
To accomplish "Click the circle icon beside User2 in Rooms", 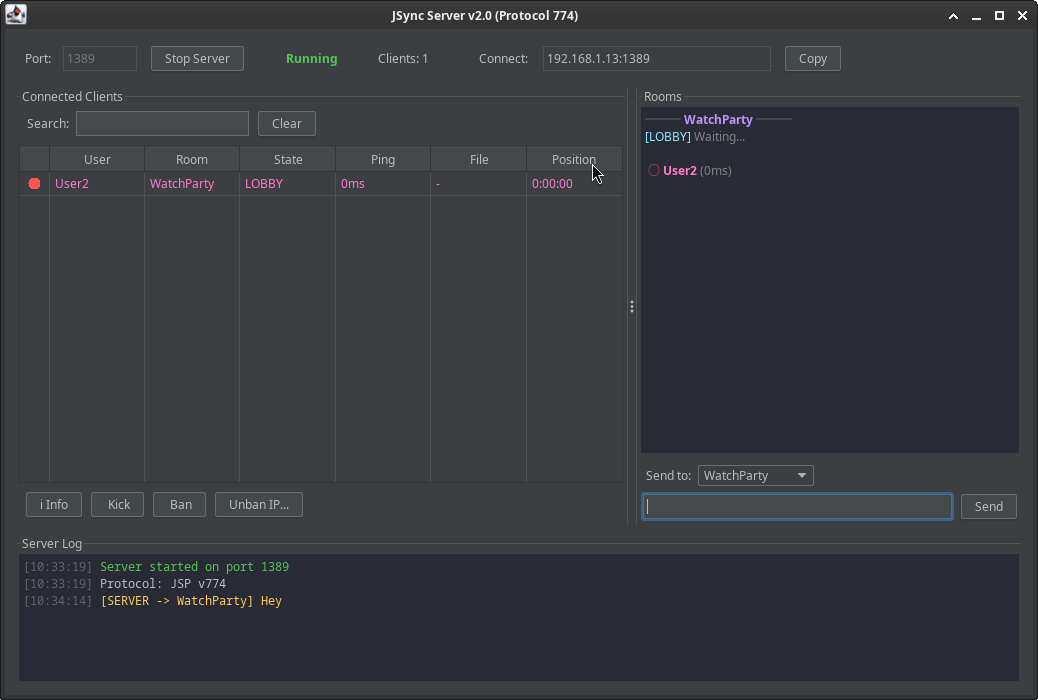I will (x=653, y=170).
